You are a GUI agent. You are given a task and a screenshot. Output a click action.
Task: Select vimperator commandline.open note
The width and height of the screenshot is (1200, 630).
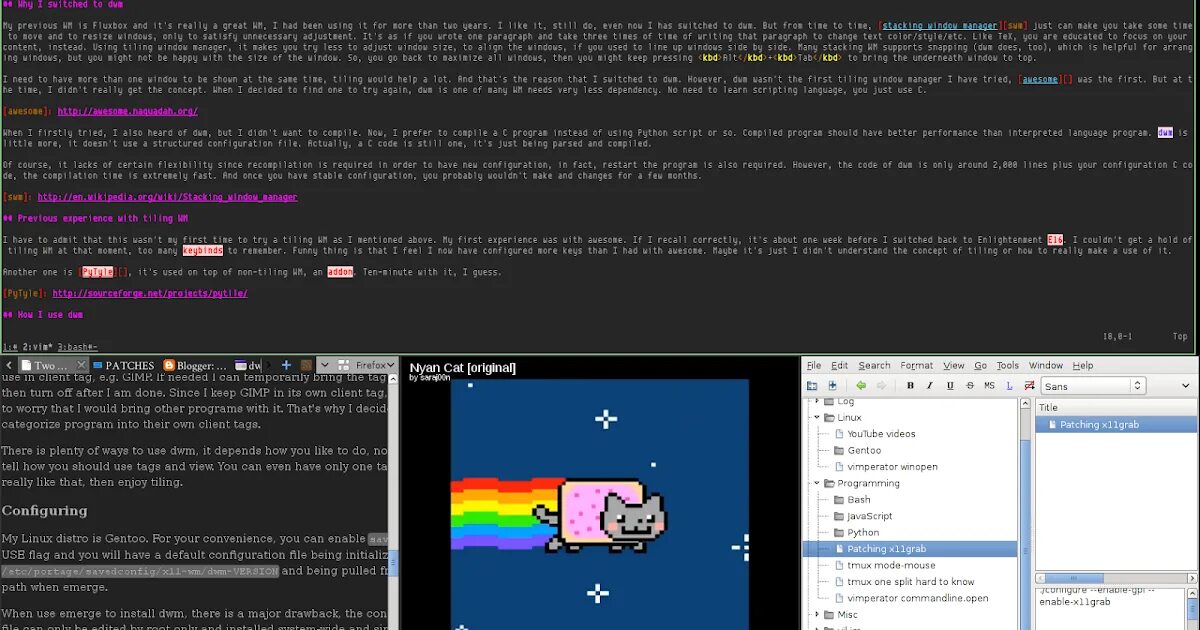pyautogui.click(x=918, y=598)
